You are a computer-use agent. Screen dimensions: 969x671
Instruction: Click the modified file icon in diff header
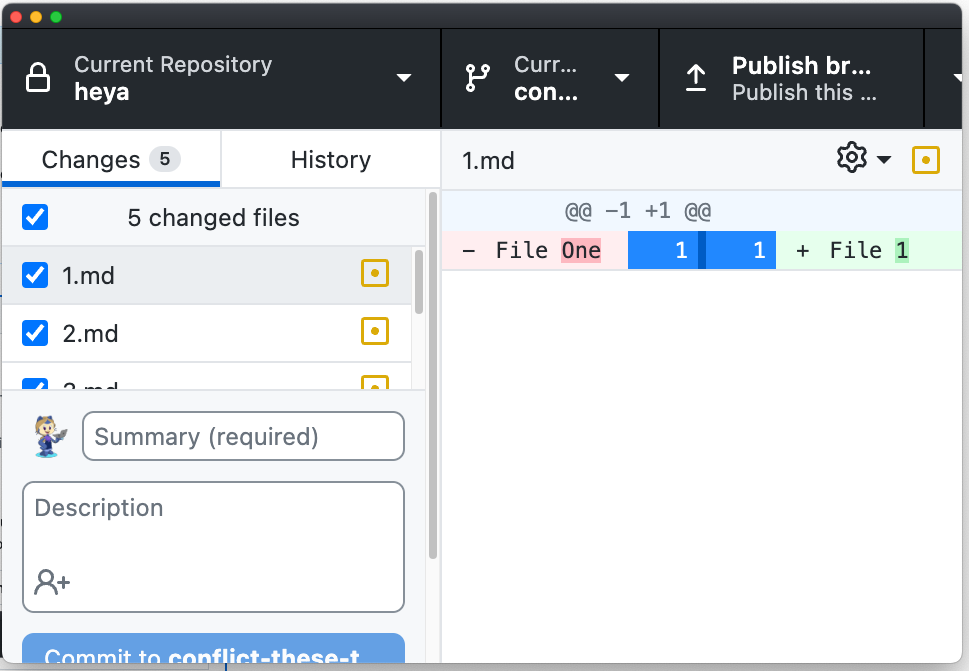click(925, 158)
